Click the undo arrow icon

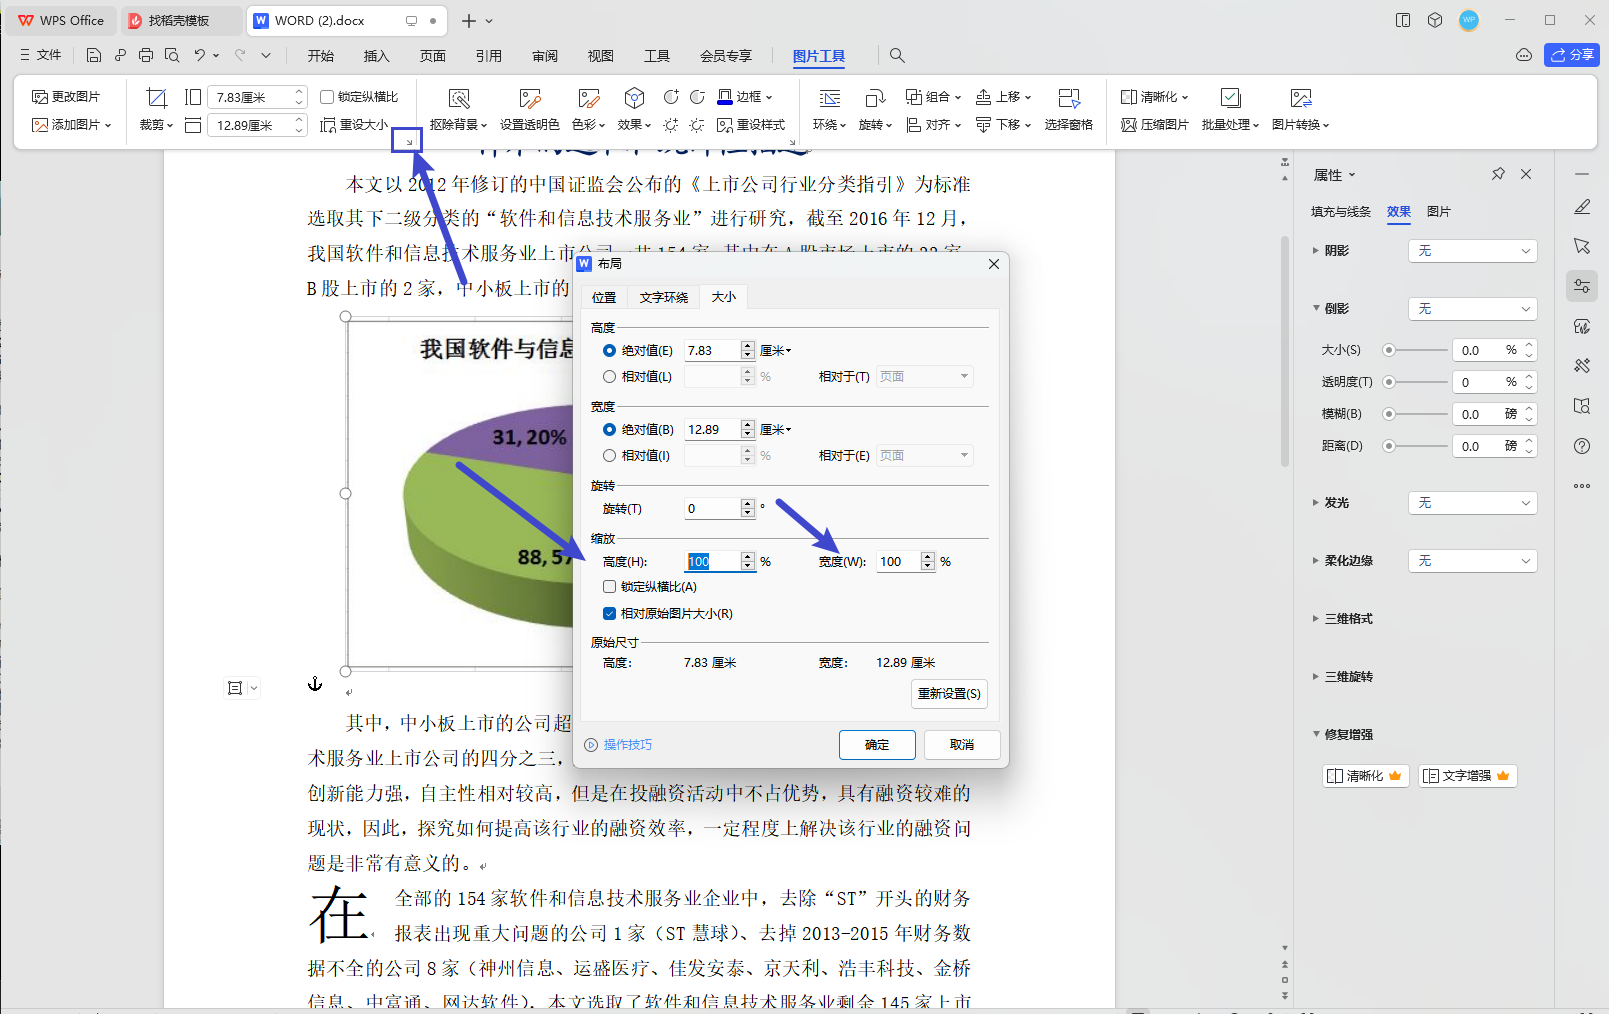[200, 55]
